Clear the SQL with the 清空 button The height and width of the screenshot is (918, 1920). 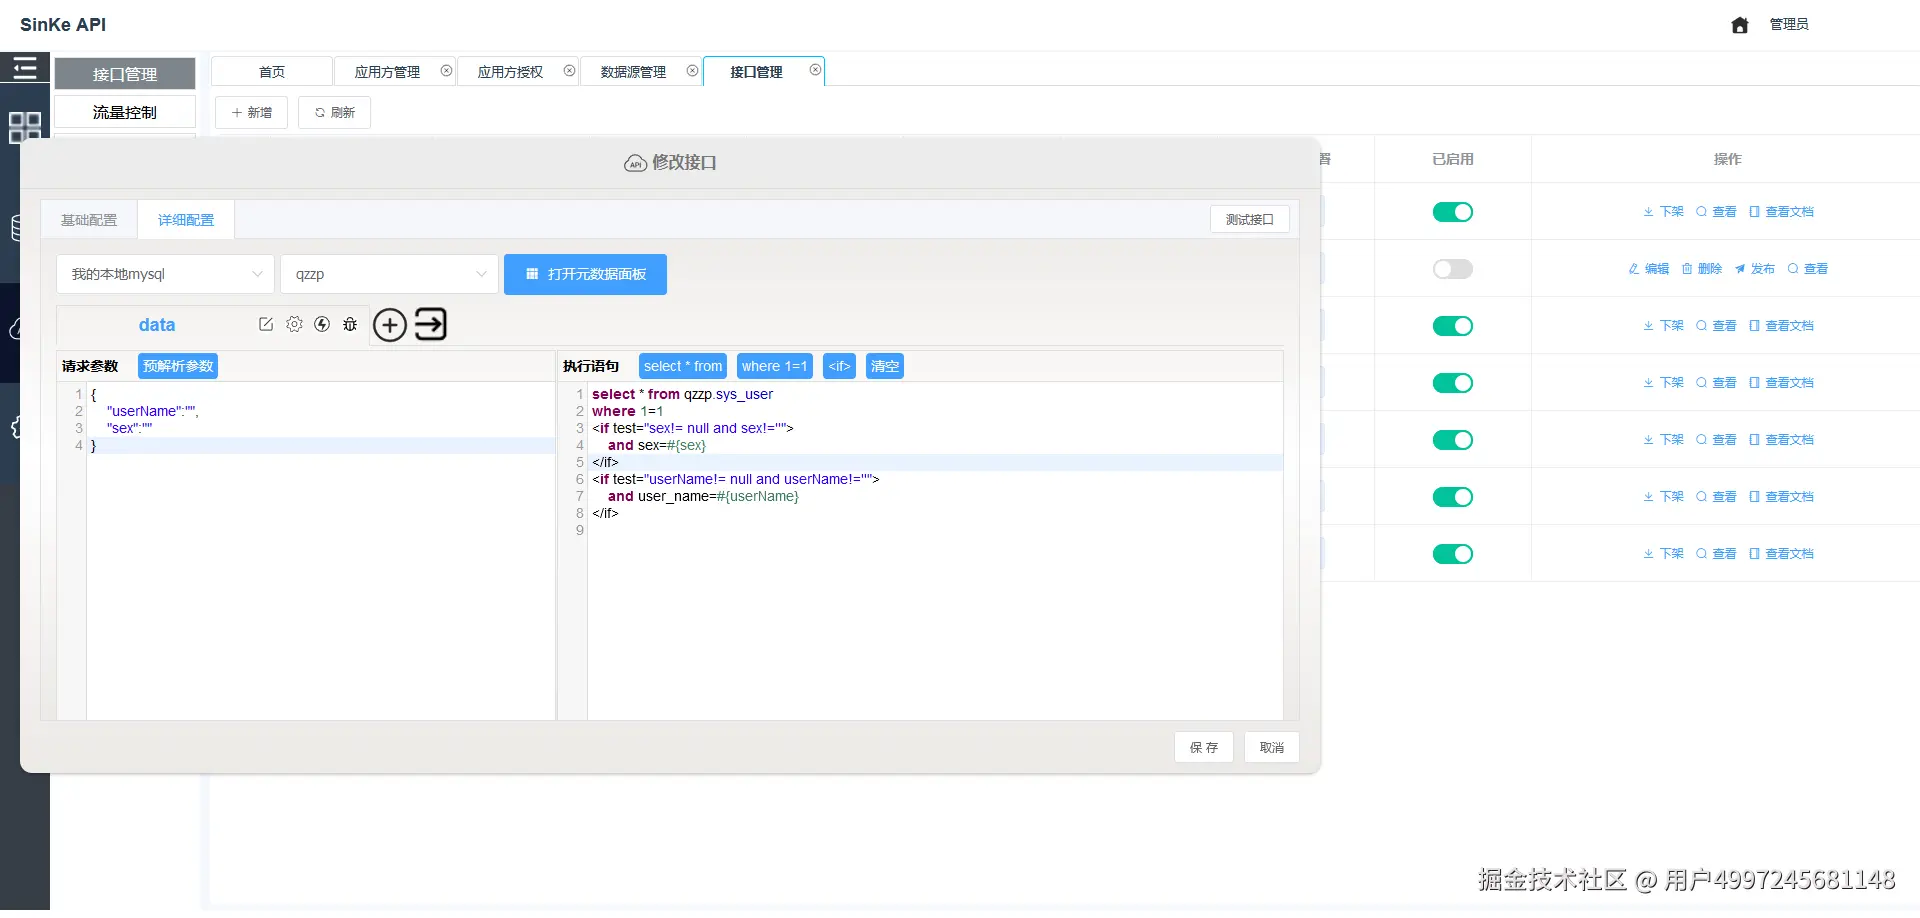(x=885, y=366)
